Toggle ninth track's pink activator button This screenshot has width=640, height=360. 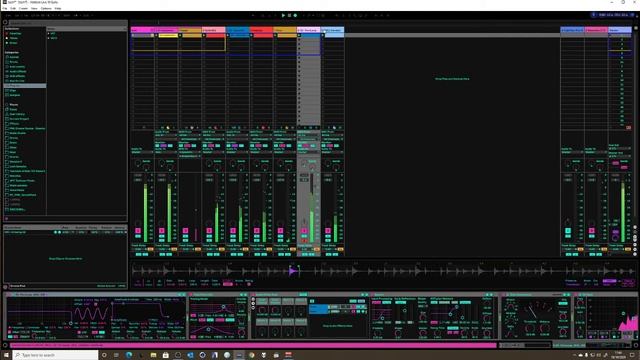point(328,231)
